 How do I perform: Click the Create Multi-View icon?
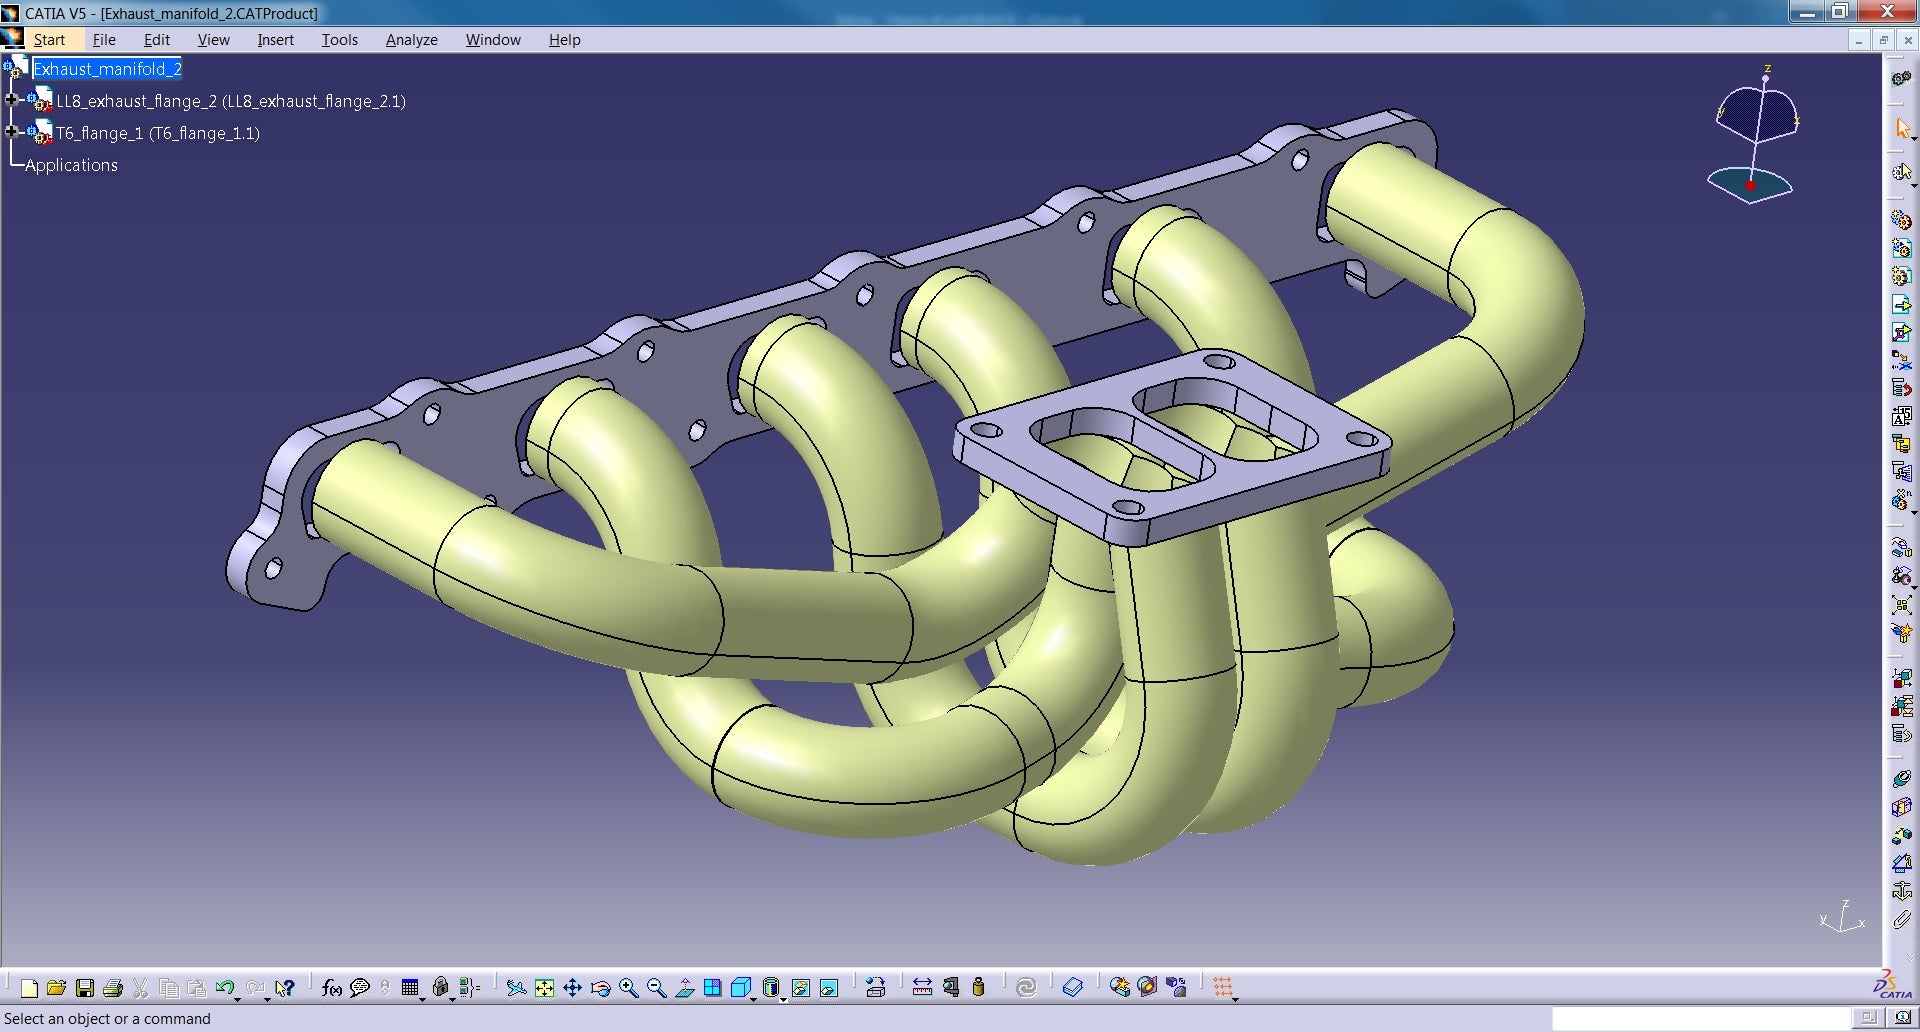pyautogui.click(x=713, y=988)
